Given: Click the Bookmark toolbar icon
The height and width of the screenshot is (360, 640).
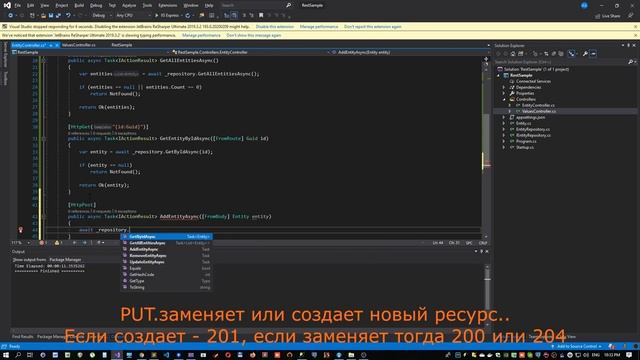Looking at the screenshot, I should (x=261, y=16).
